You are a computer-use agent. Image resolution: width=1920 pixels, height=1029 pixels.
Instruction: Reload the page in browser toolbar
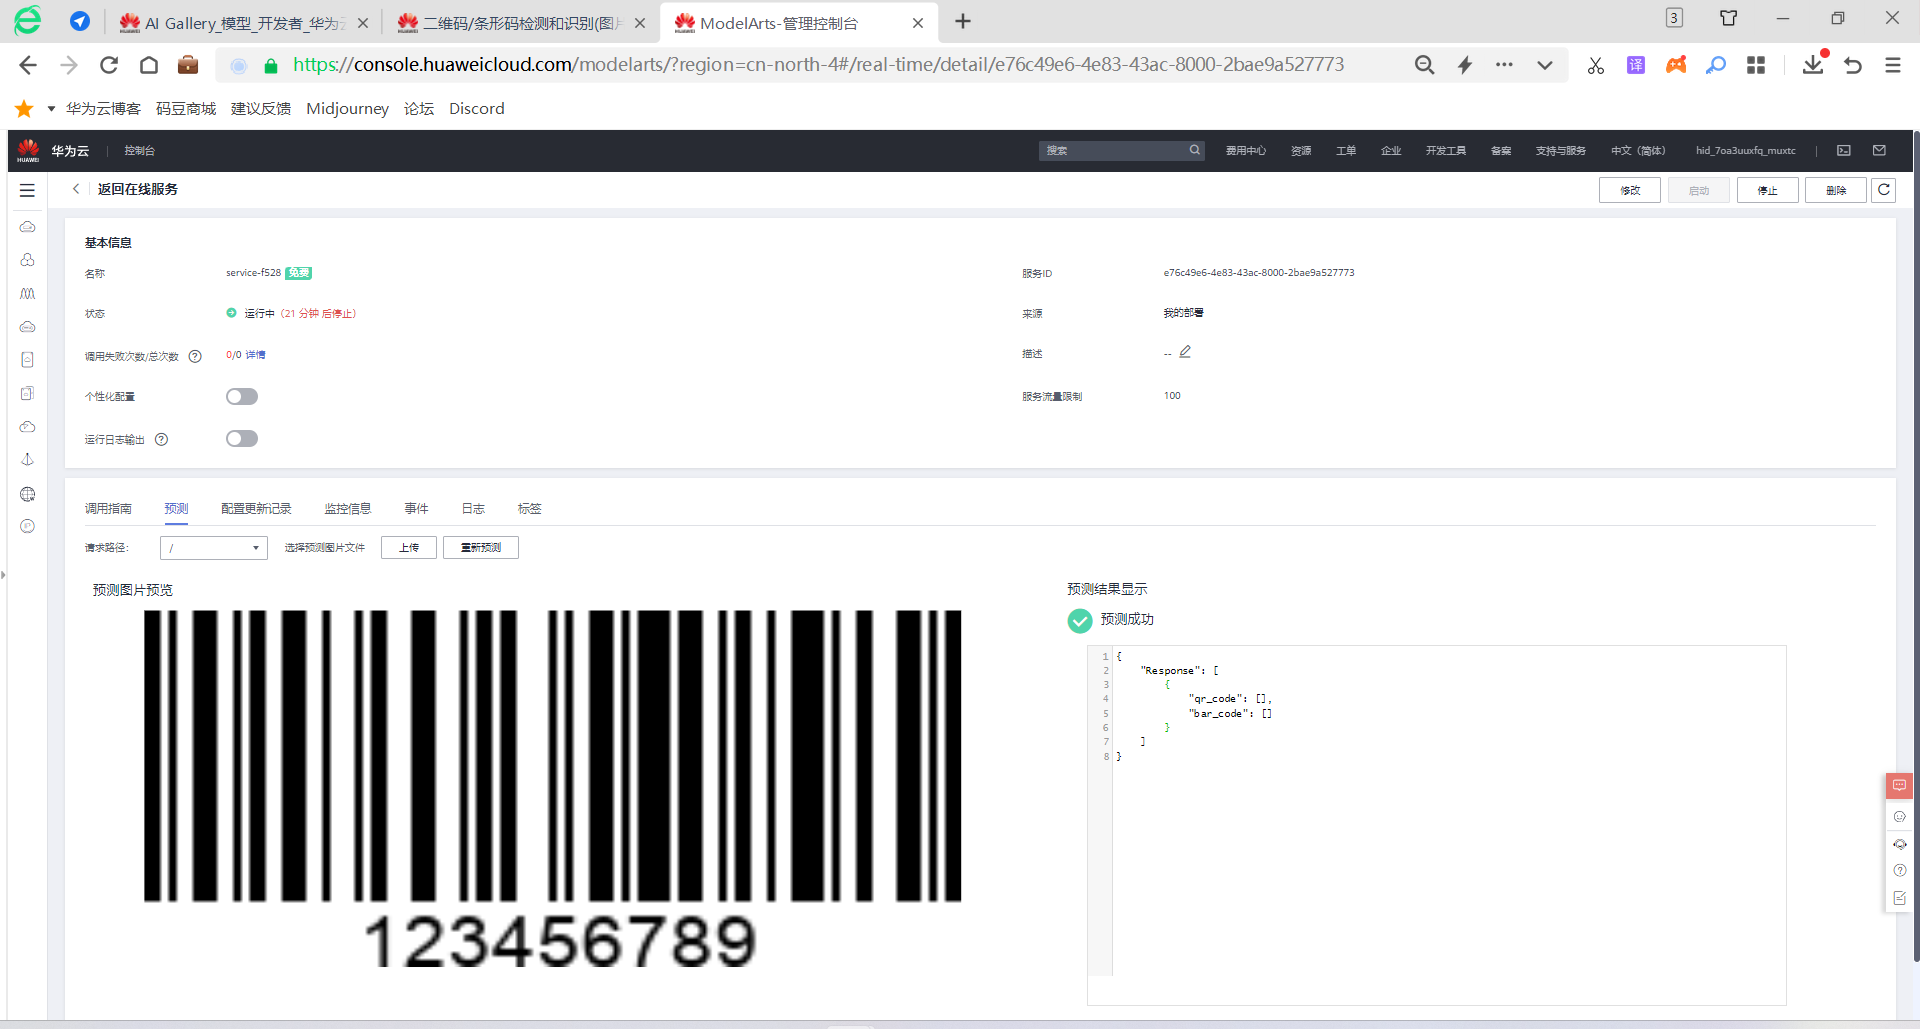click(109, 65)
